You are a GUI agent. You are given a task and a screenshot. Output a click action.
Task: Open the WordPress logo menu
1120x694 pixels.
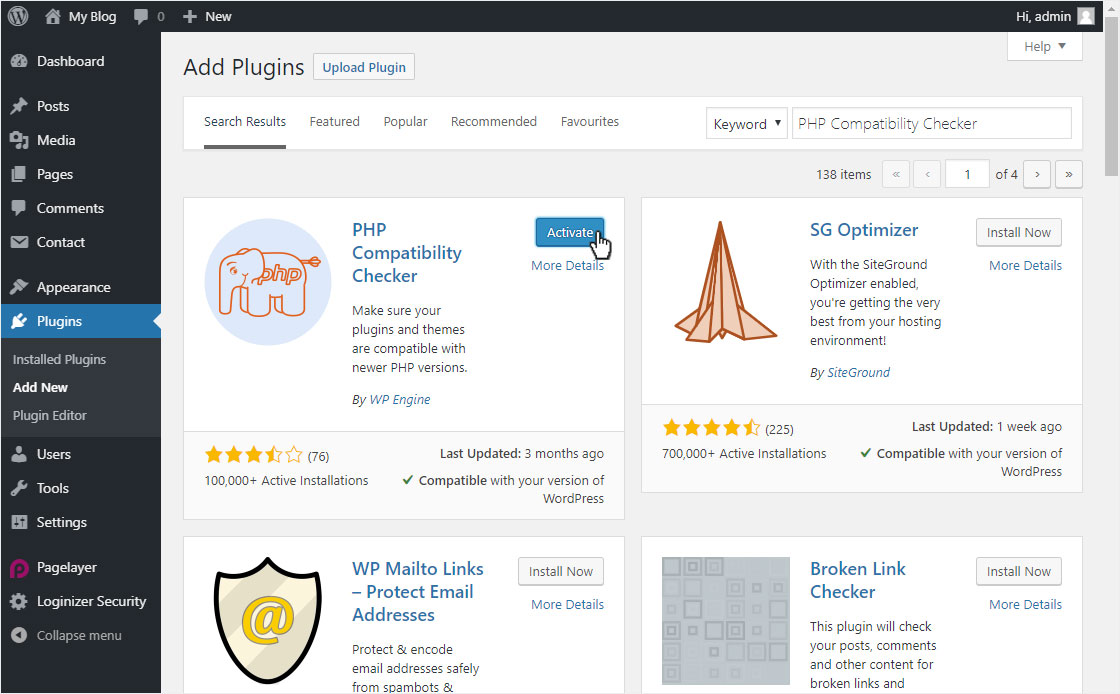pyautogui.click(x=18, y=16)
